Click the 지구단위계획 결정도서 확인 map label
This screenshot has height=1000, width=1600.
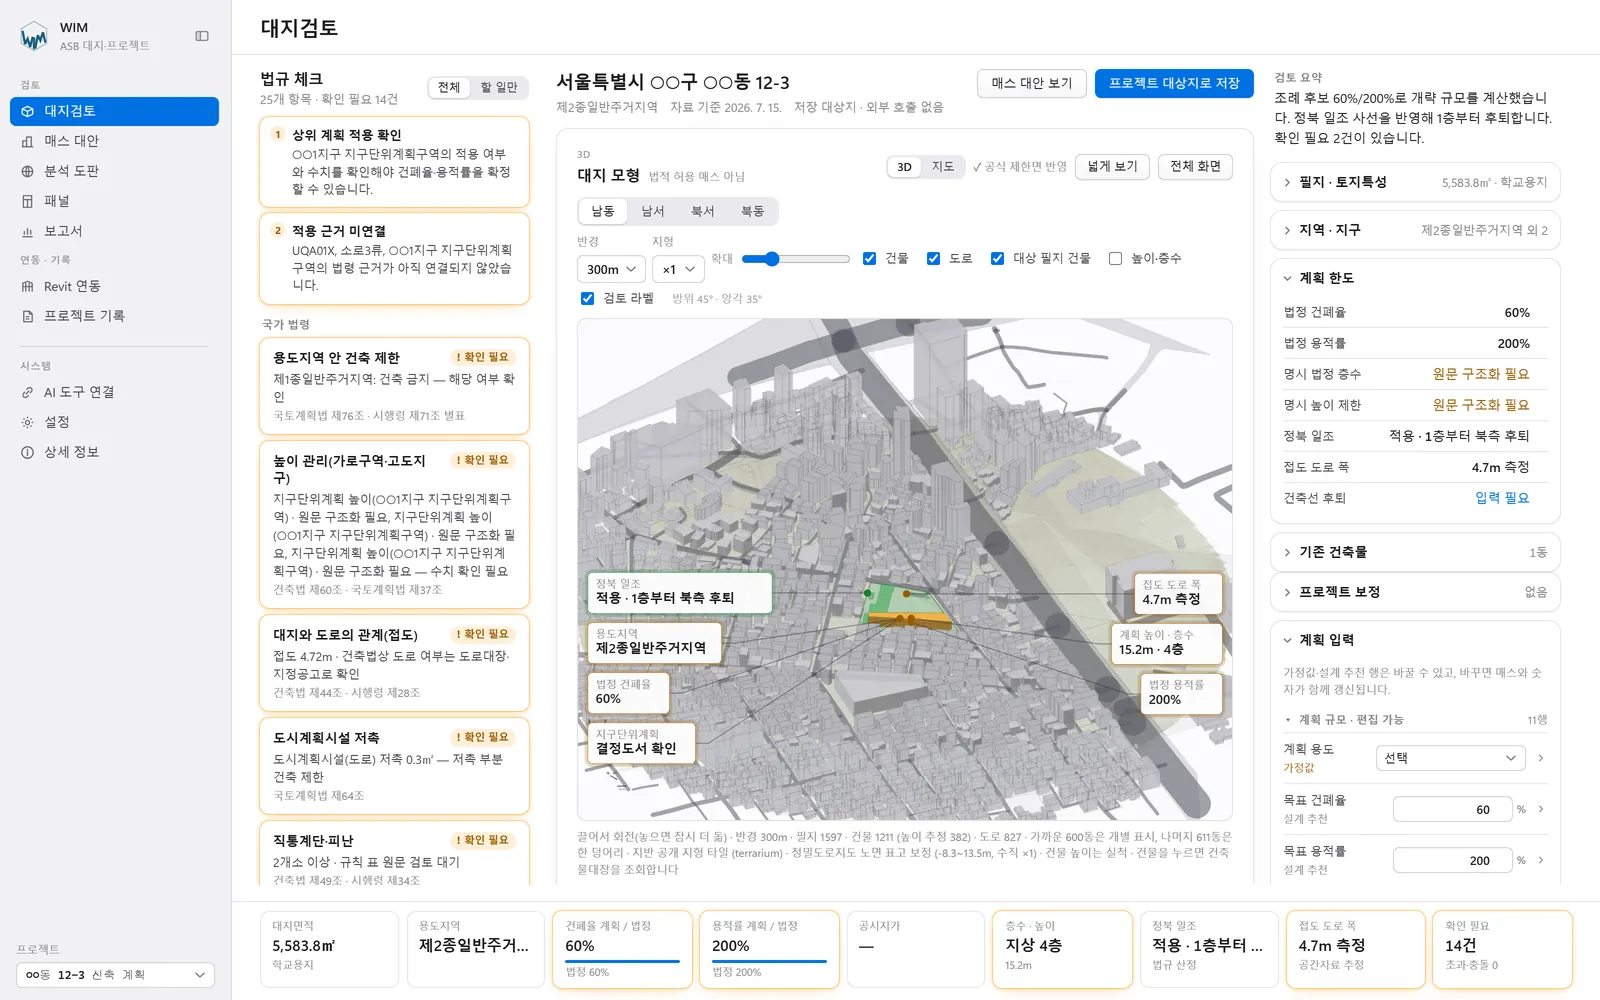pyautogui.click(x=641, y=743)
